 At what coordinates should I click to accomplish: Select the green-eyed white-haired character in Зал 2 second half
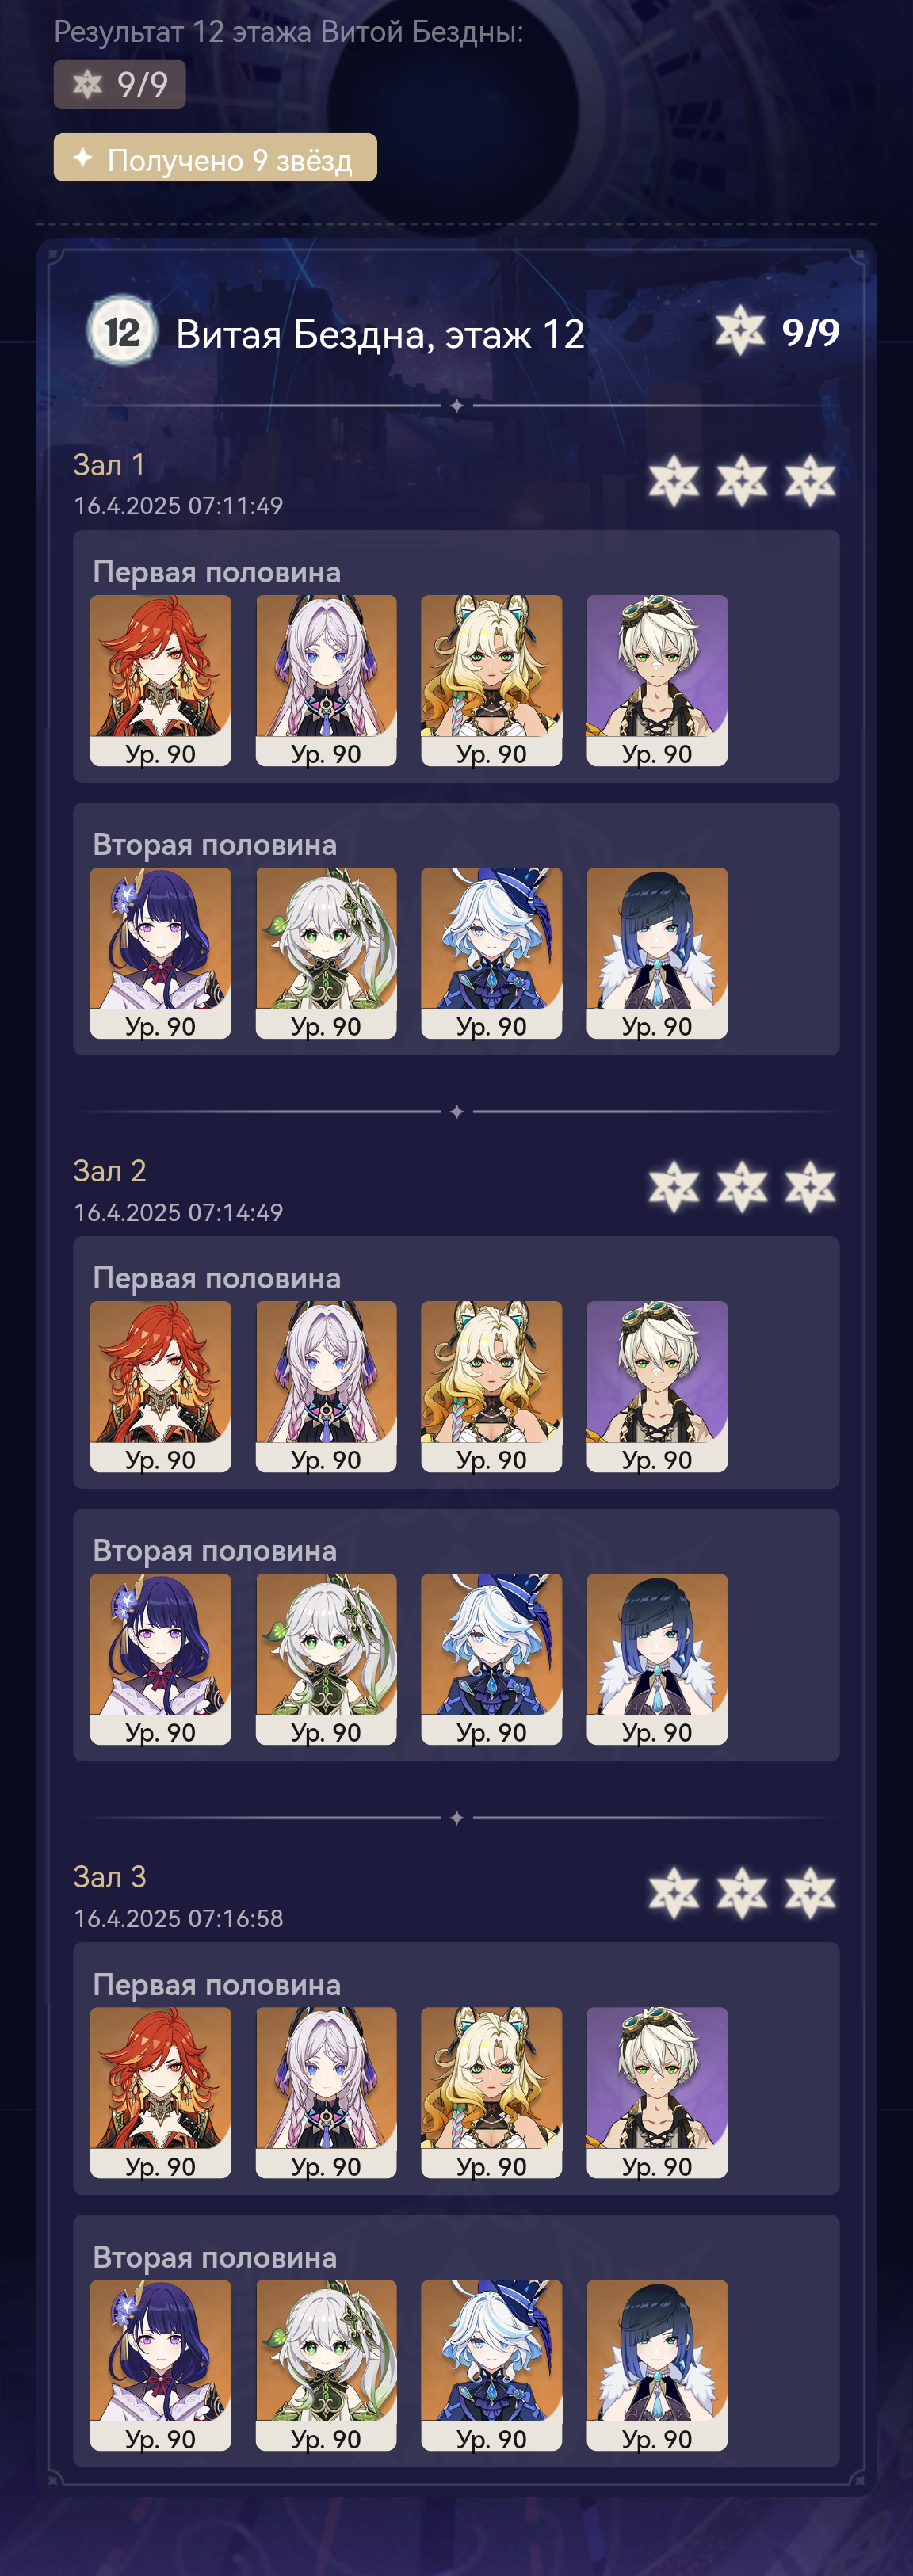point(326,1659)
